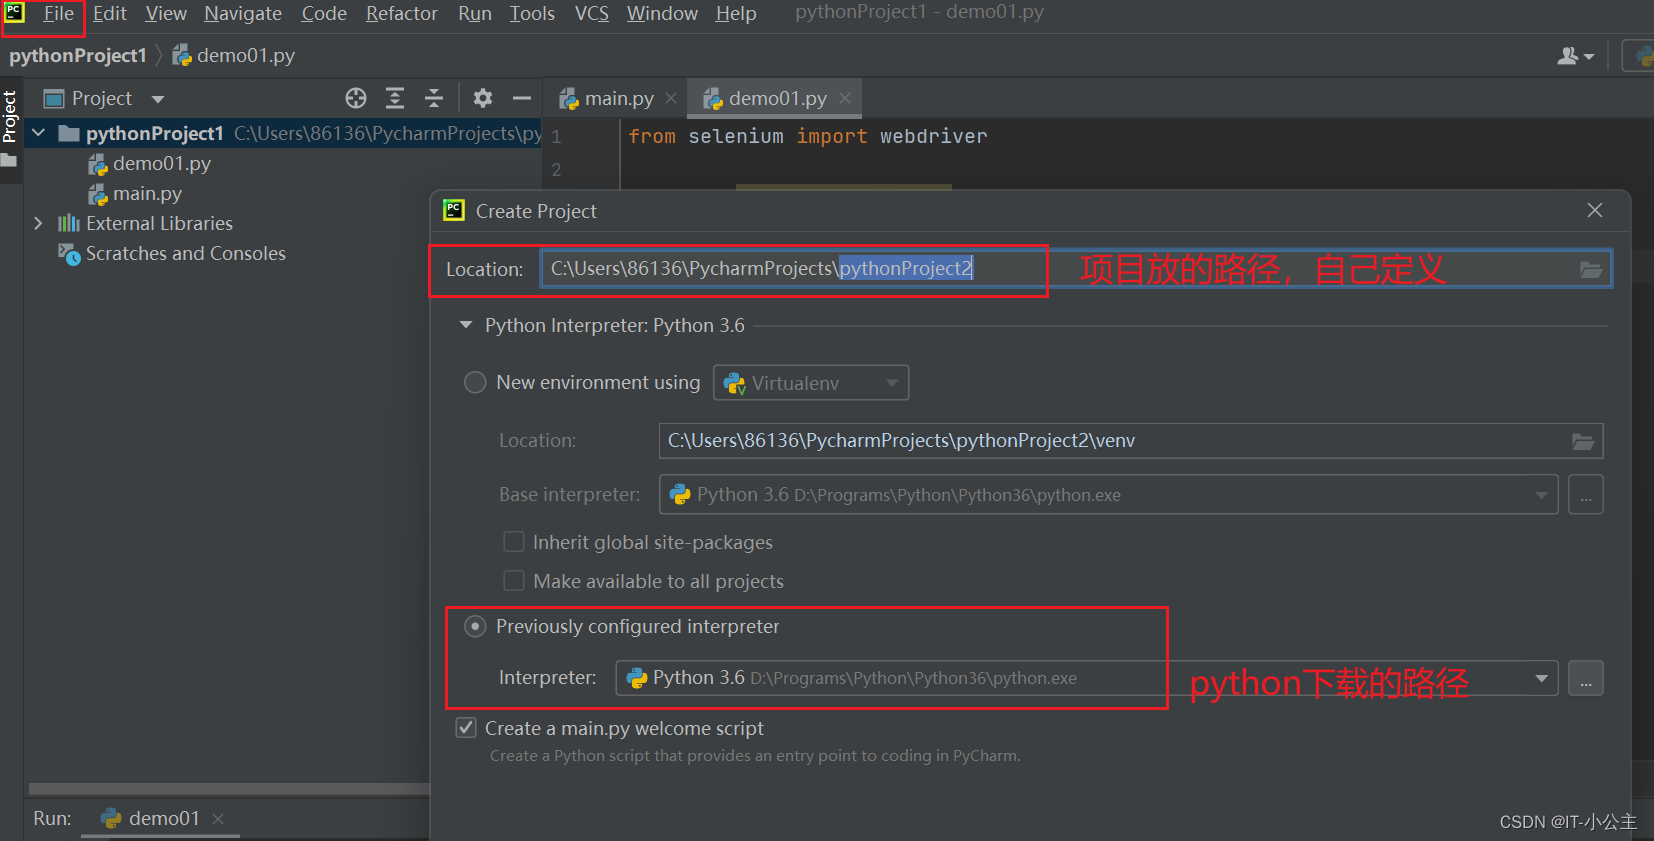Viewport: 1654px width, 841px height.
Task: Open the Interpreter selection dropdown
Action: click(x=1087, y=678)
